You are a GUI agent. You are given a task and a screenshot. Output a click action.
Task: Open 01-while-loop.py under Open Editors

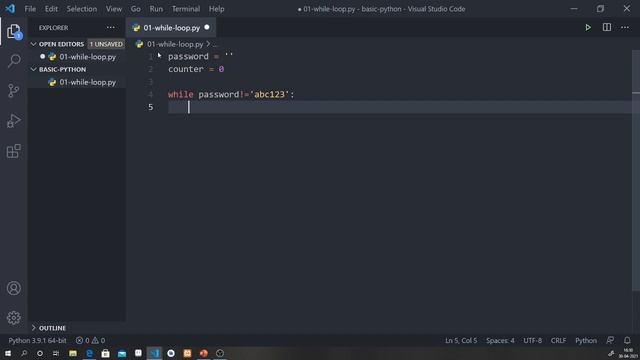point(87,57)
